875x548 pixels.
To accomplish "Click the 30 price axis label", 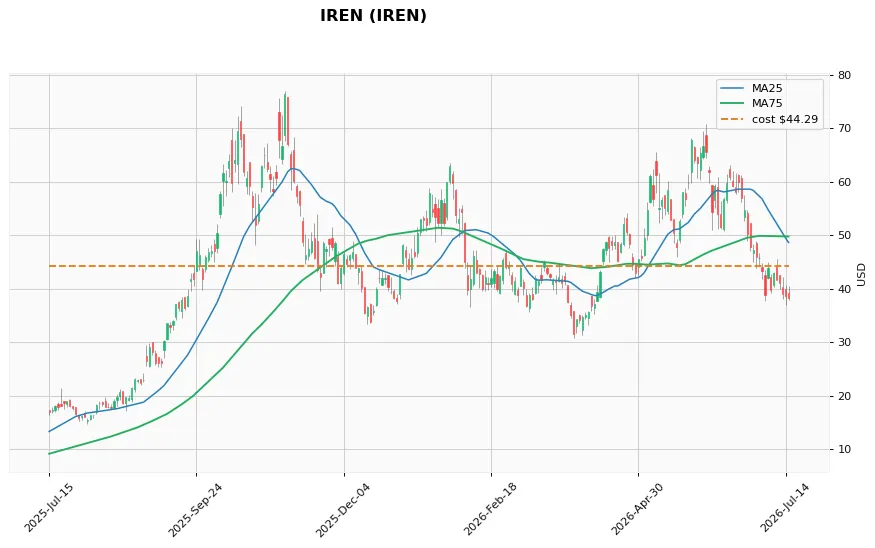I will click(844, 342).
